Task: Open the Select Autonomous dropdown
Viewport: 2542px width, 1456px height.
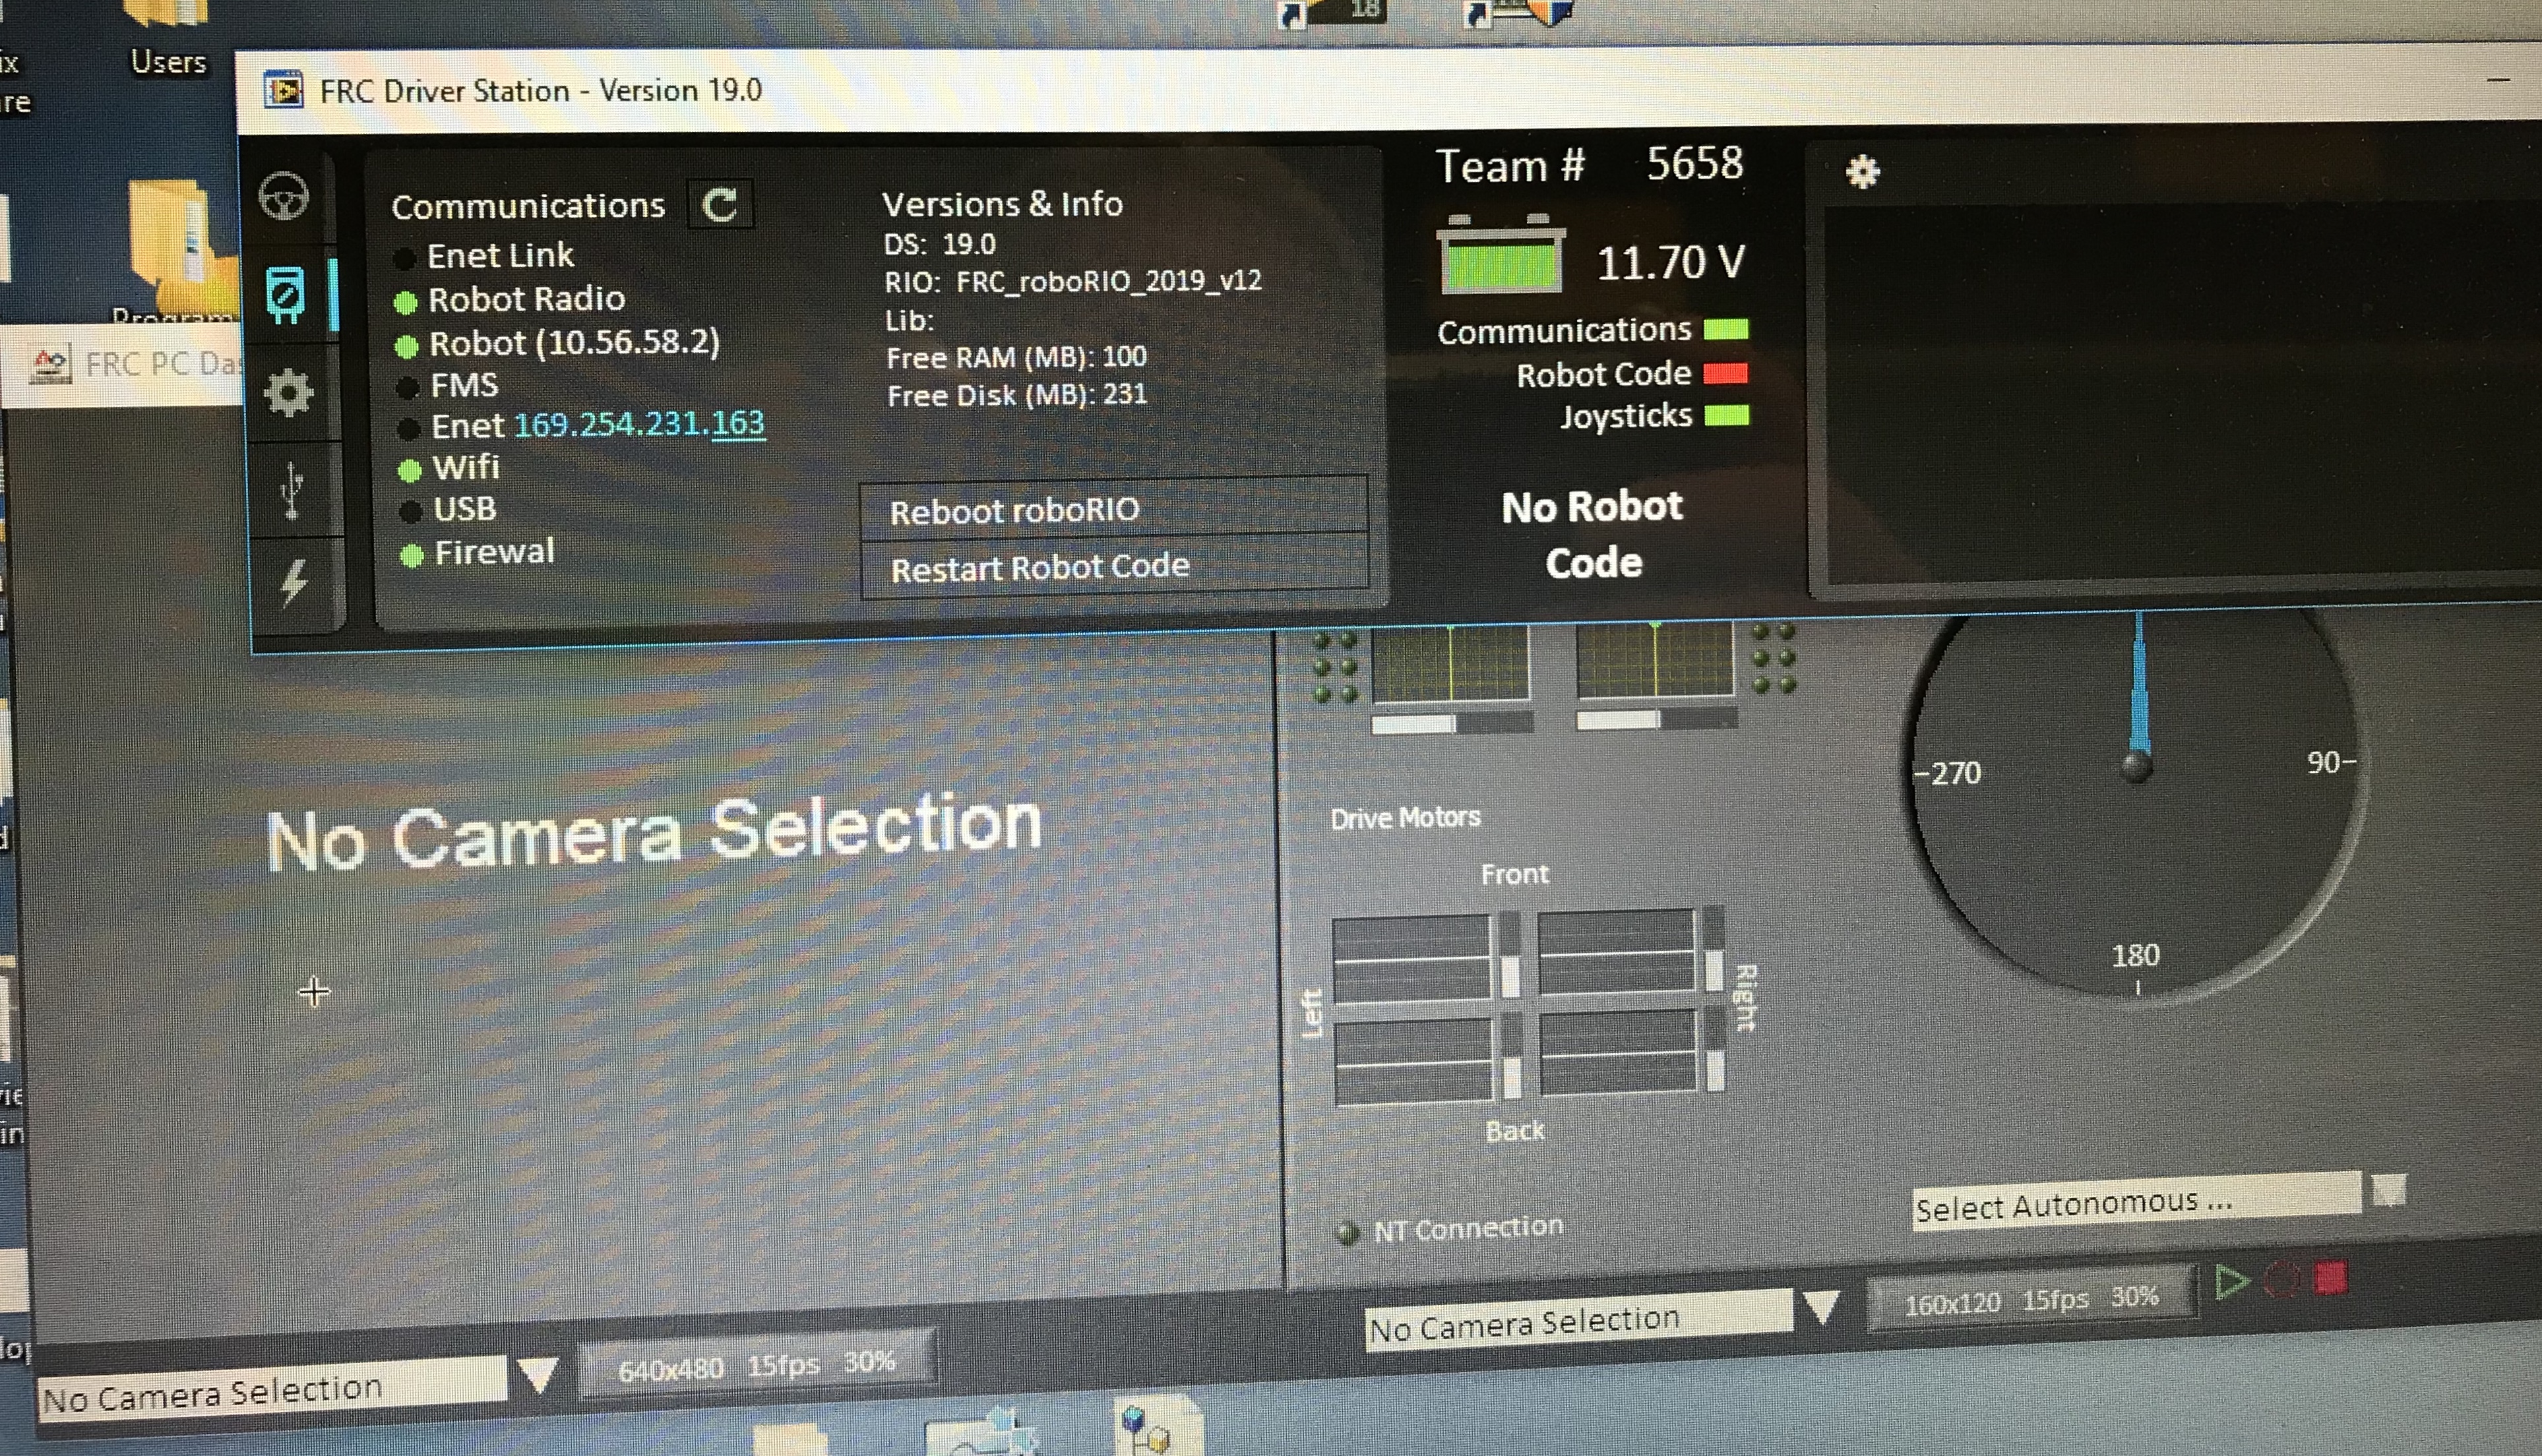Action: point(2136,1203)
